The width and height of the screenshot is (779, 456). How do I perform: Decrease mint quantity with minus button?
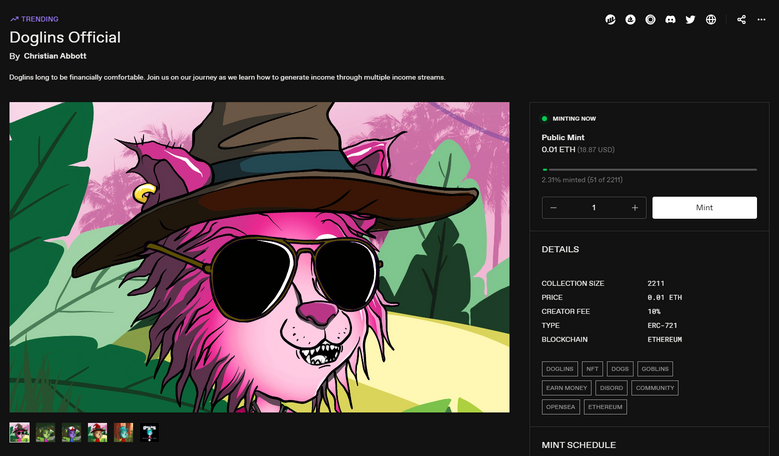point(554,208)
